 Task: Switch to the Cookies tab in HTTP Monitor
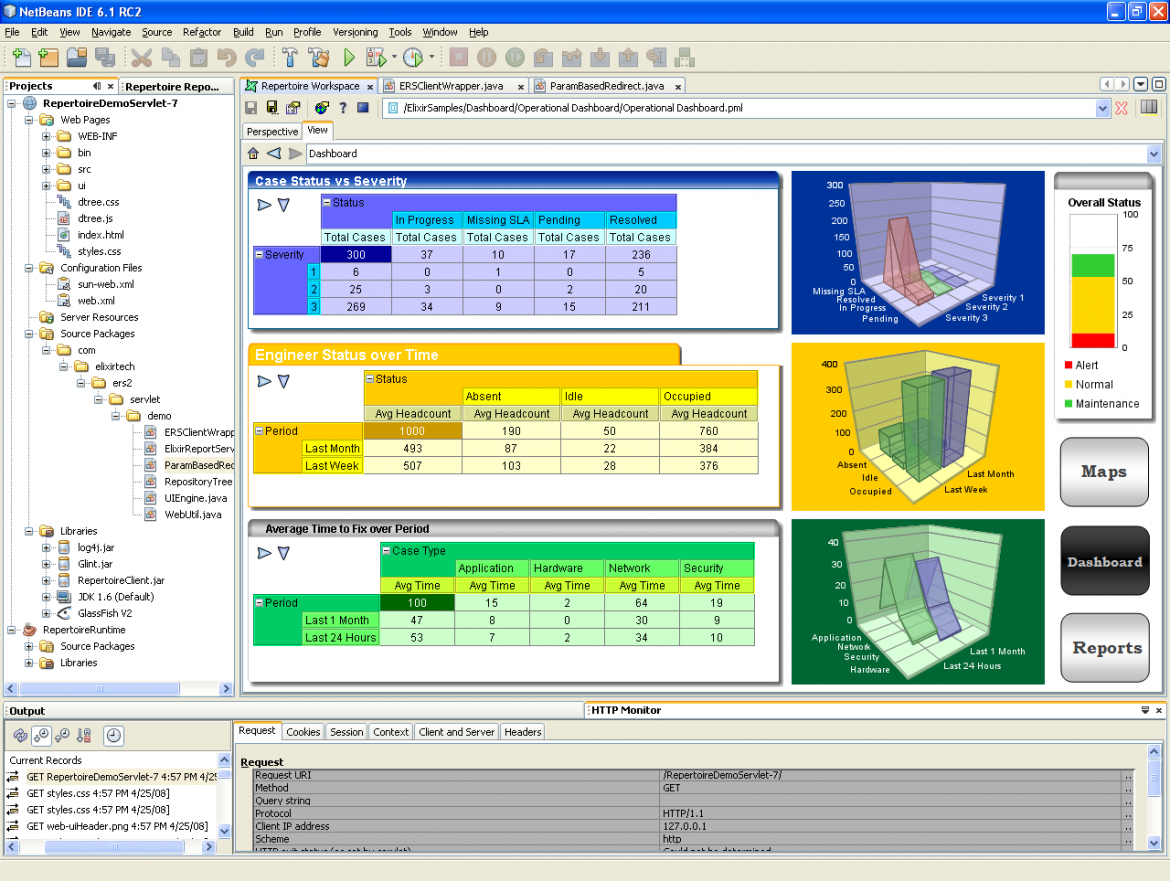coord(303,731)
